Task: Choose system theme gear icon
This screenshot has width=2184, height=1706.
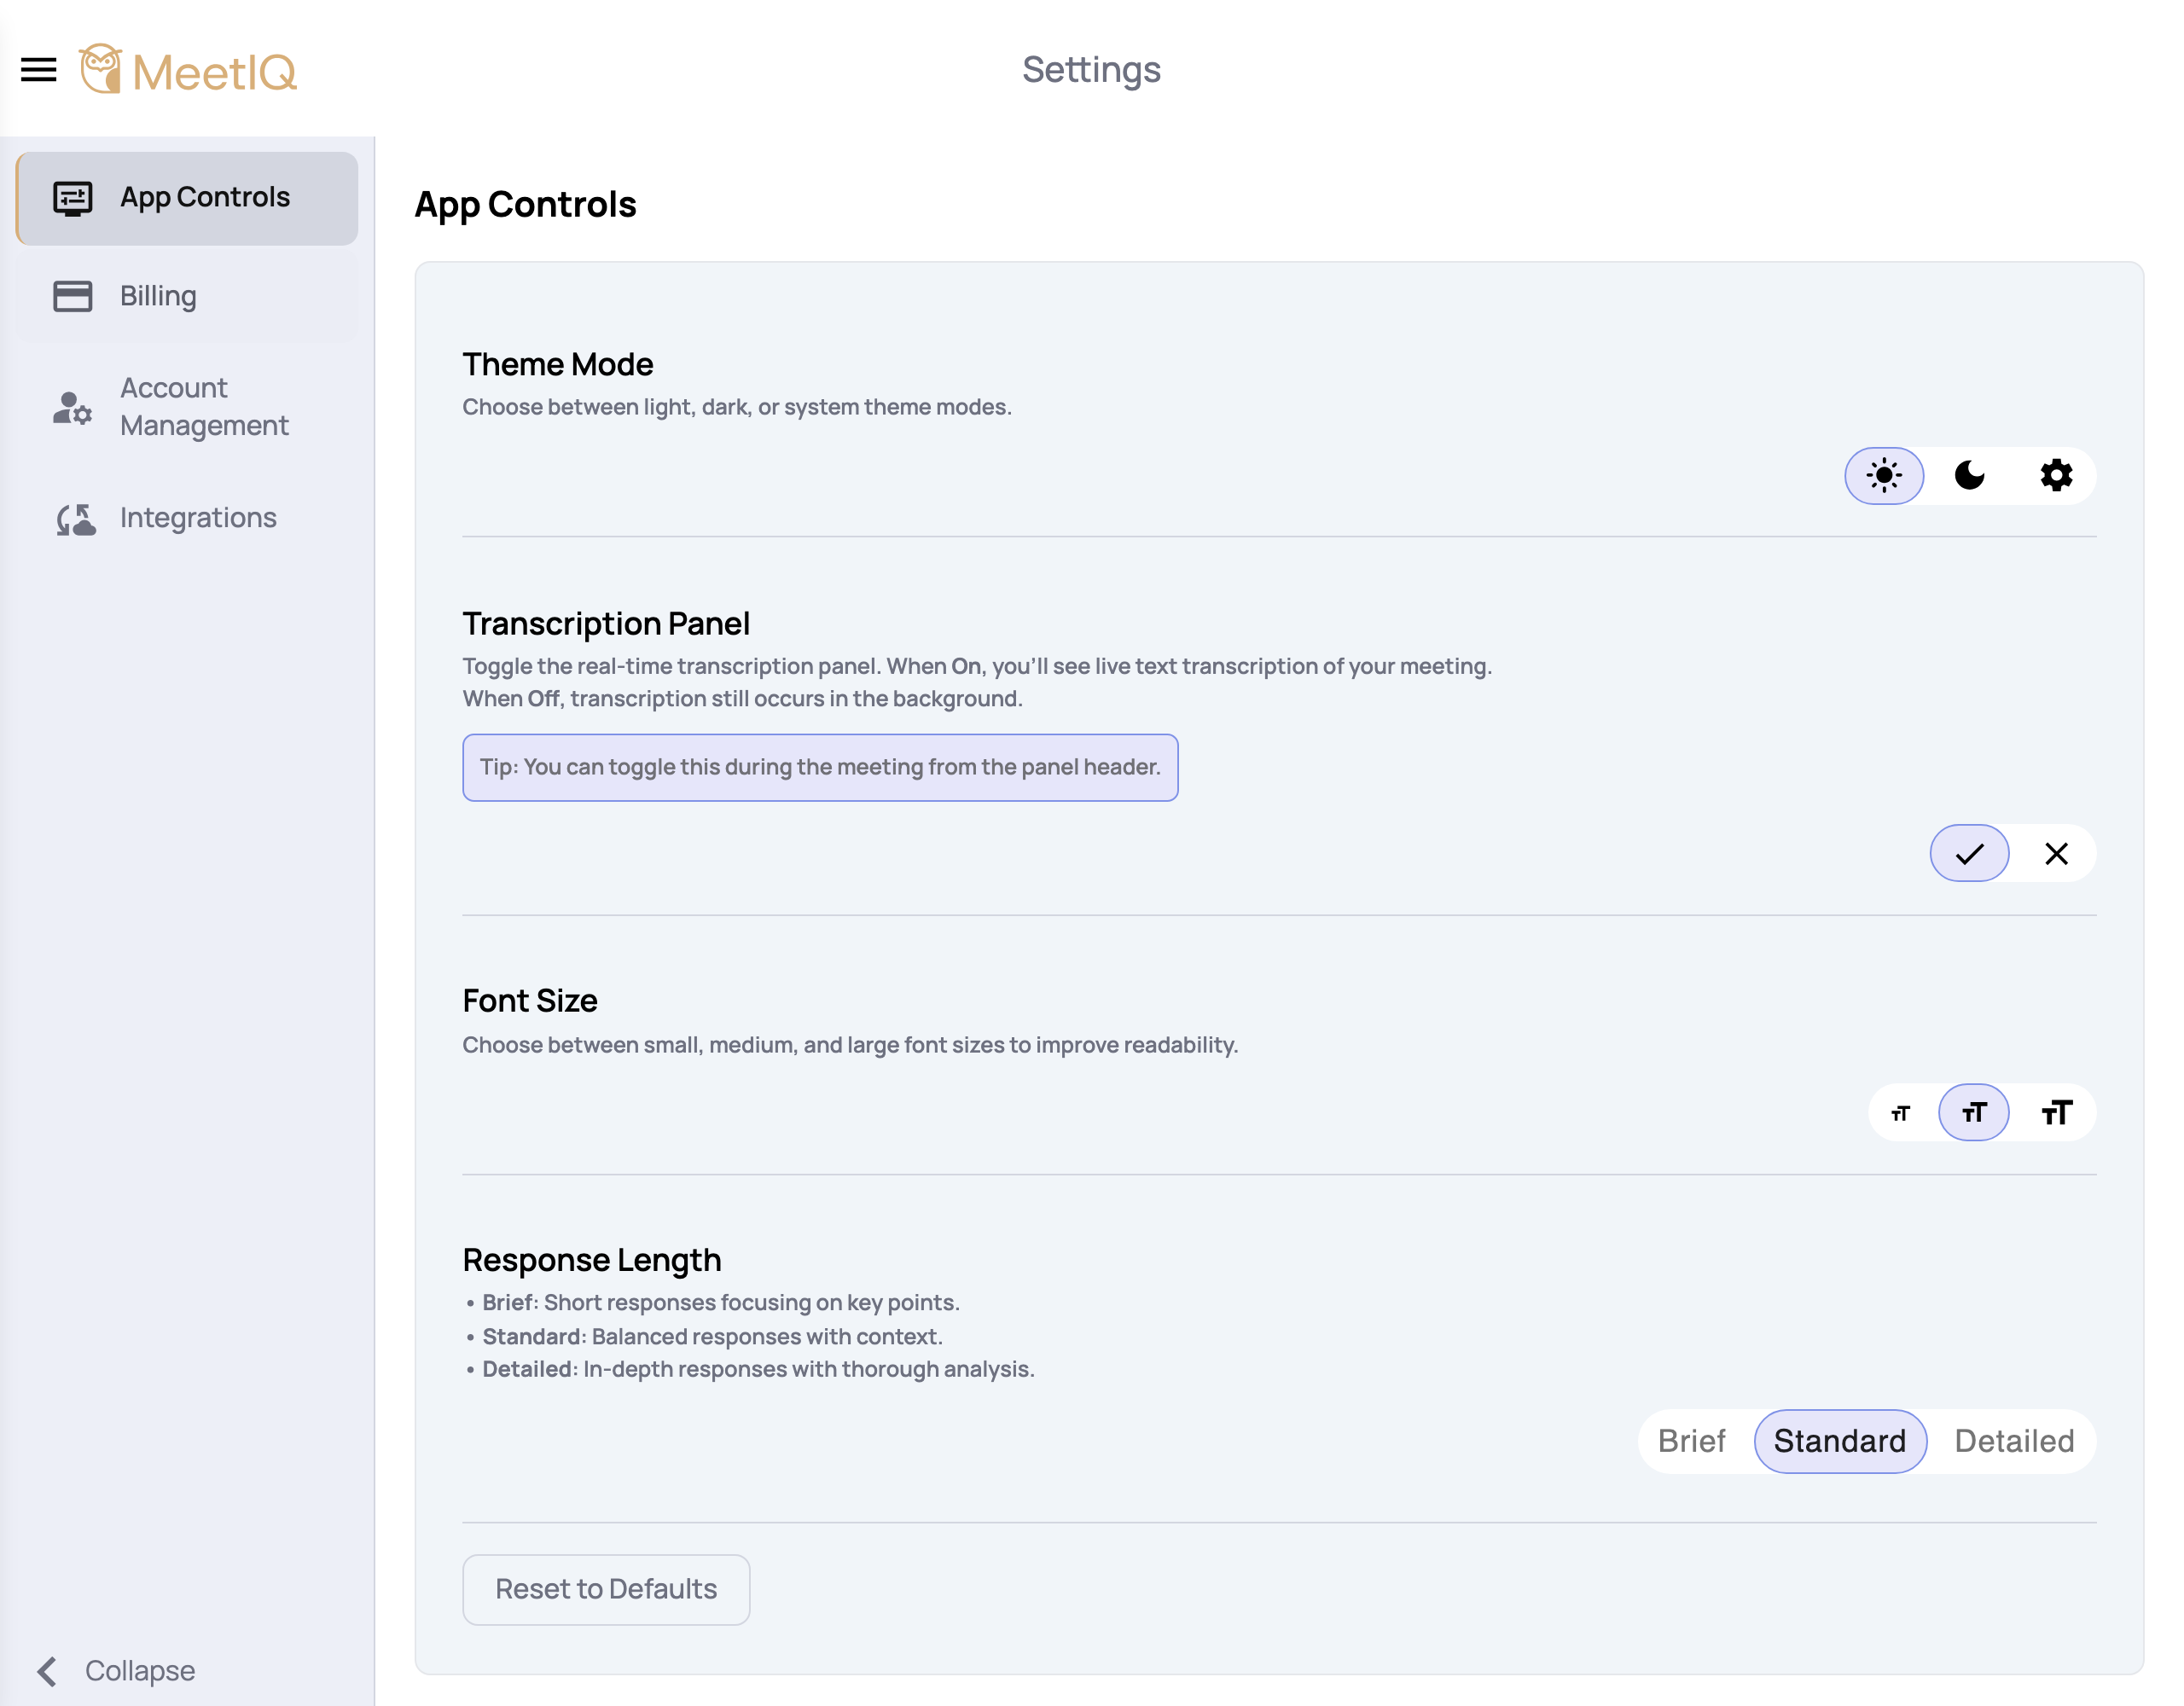Action: pyautogui.click(x=2055, y=475)
